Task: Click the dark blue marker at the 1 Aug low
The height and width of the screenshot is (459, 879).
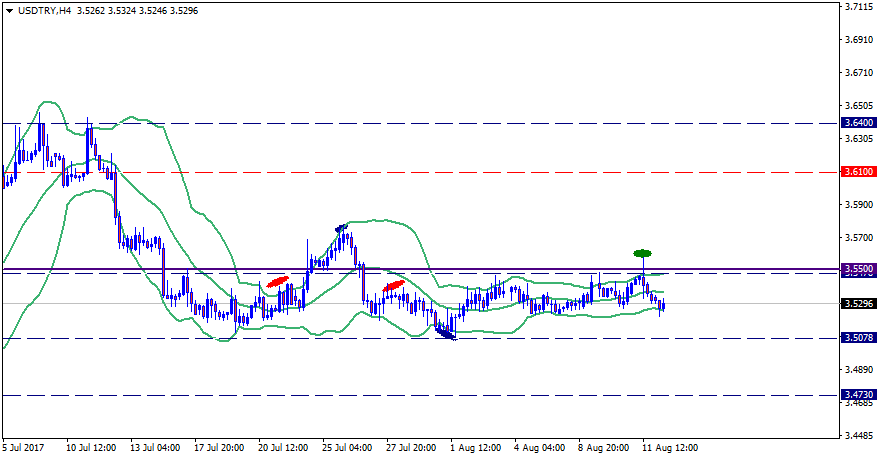Action: tap(446, 335)
